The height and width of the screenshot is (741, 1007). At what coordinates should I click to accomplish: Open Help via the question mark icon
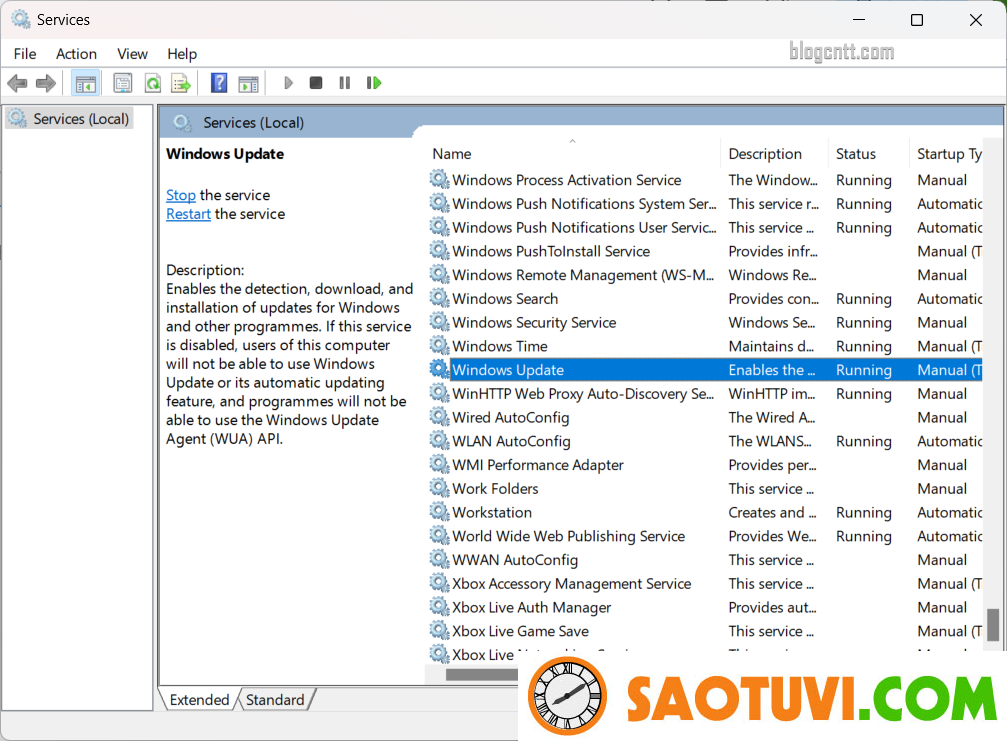click(x=219, y=83)
